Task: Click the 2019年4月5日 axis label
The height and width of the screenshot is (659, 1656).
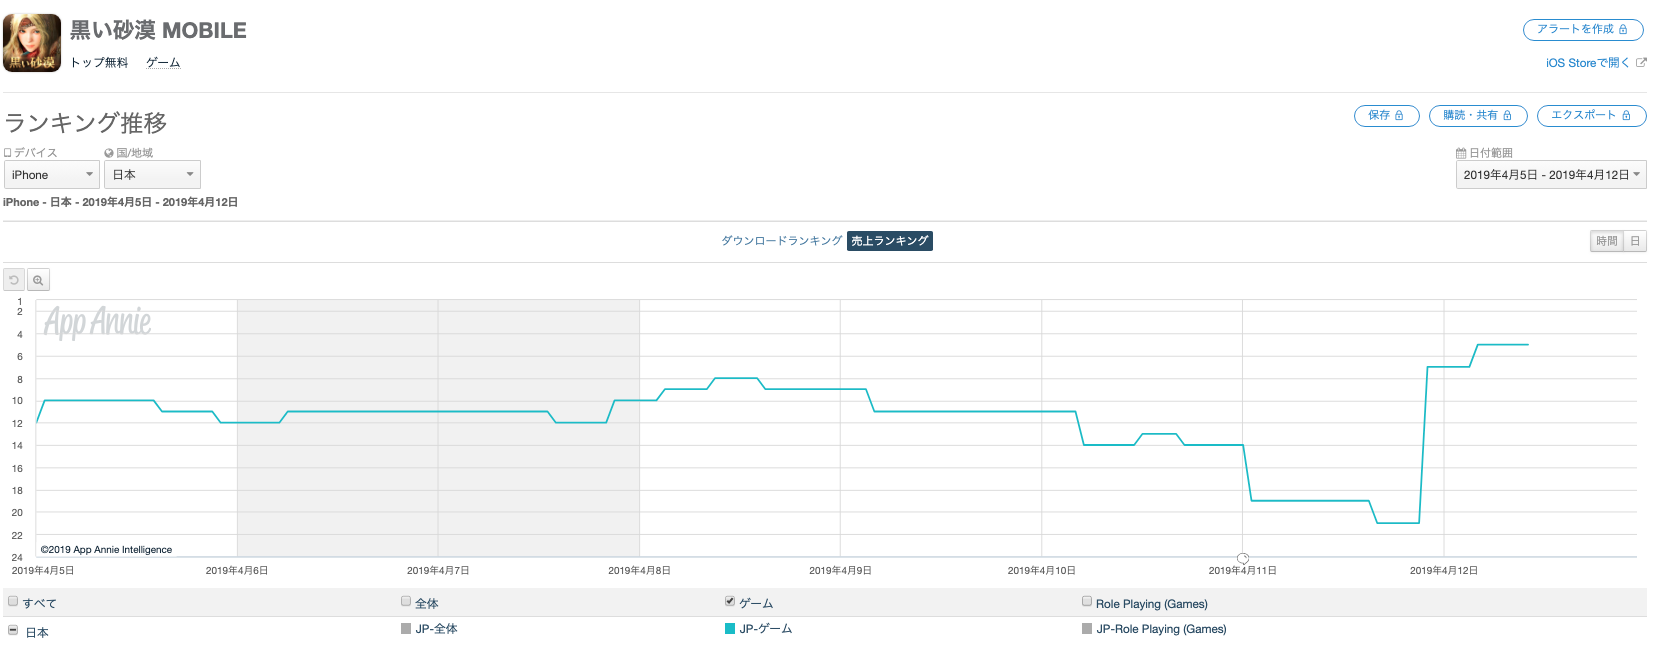Action: pos(43,571)
